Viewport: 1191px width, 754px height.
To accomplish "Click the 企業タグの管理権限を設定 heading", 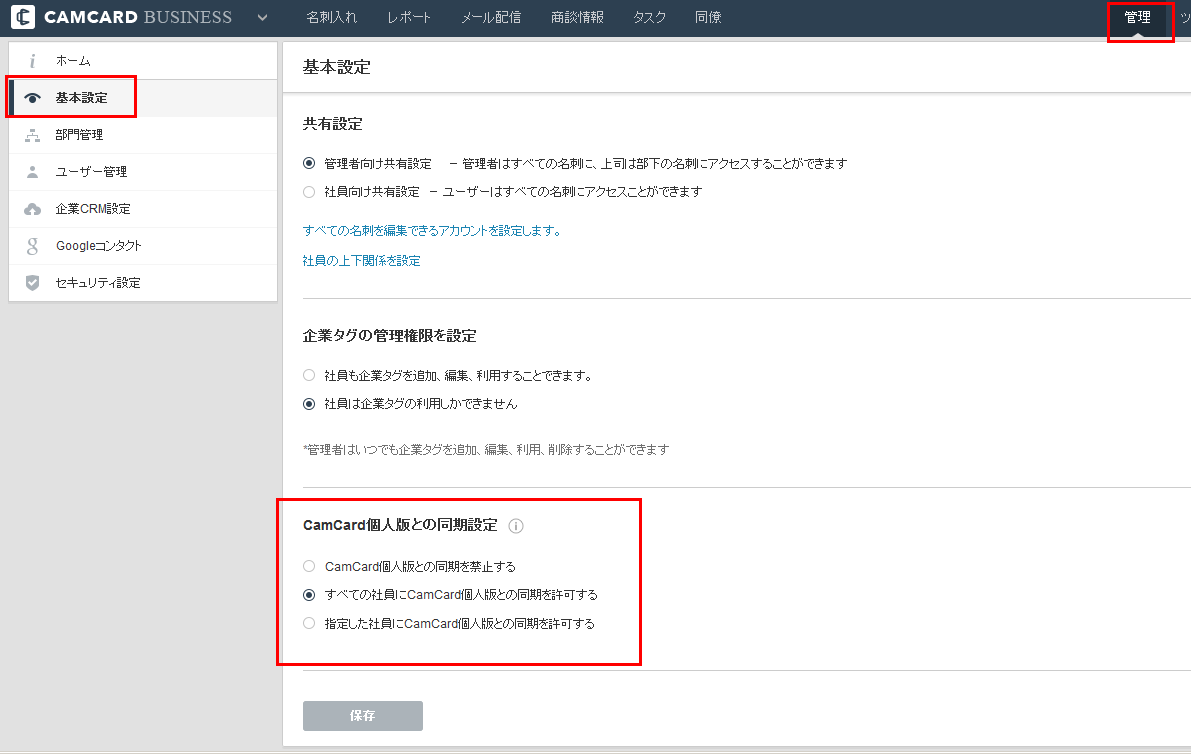I will 390,336.
